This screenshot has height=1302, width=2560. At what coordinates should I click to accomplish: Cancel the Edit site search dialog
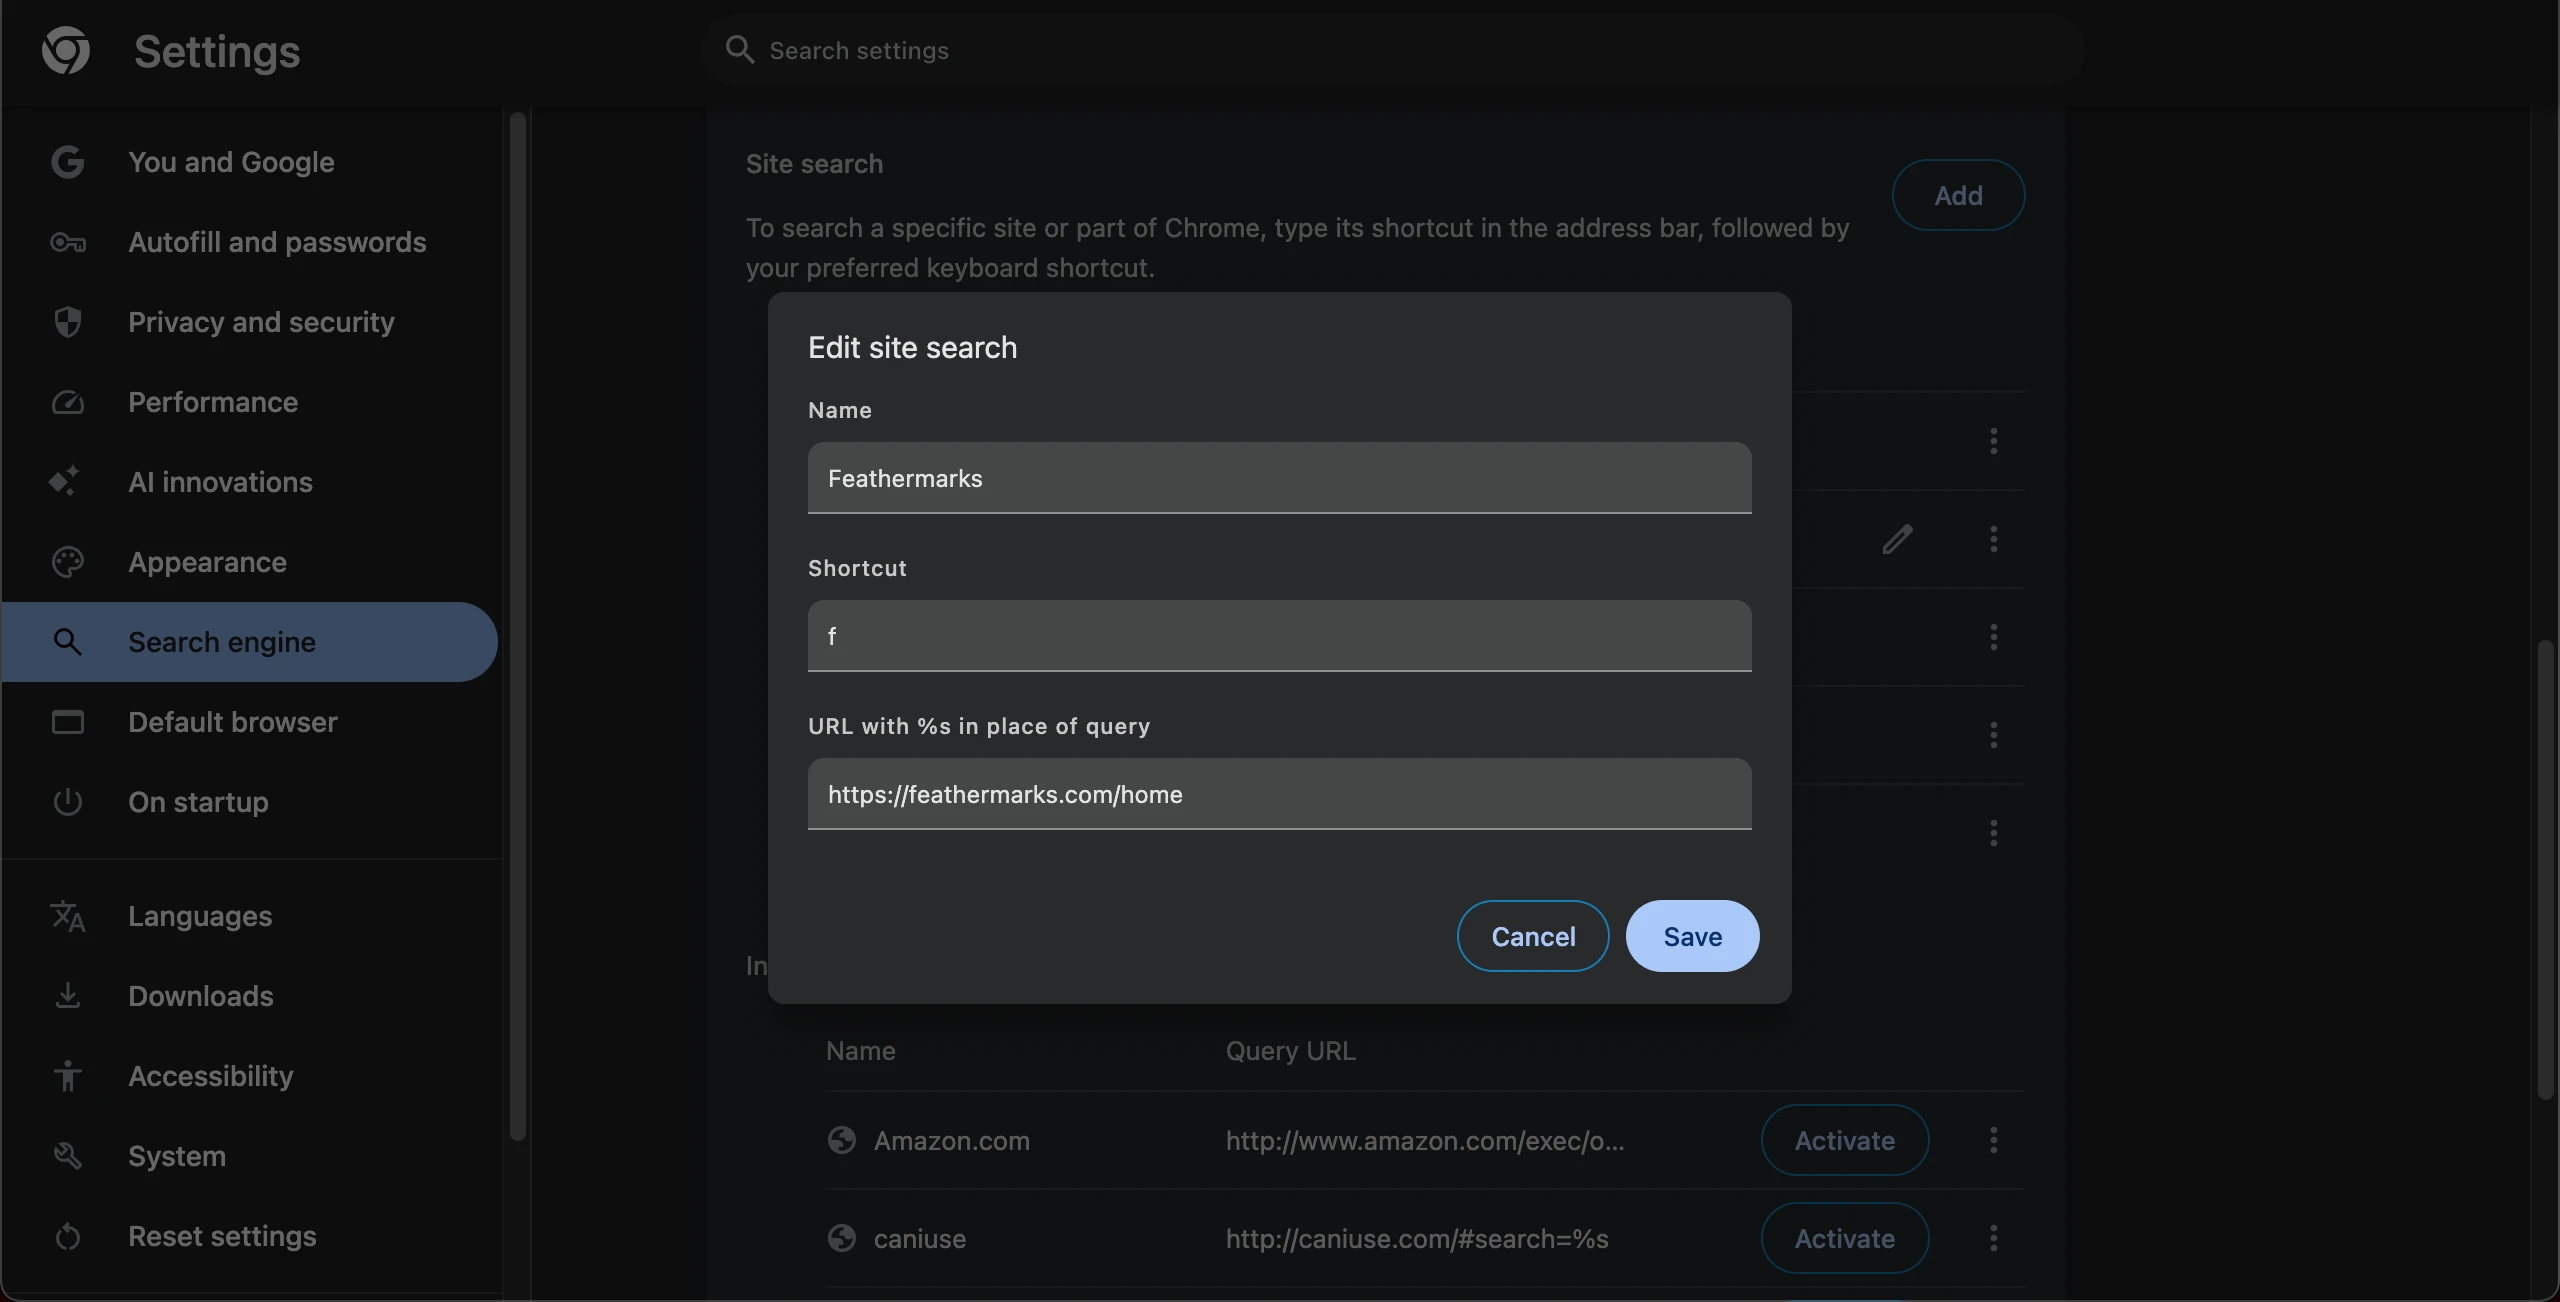click(1533, 936)
